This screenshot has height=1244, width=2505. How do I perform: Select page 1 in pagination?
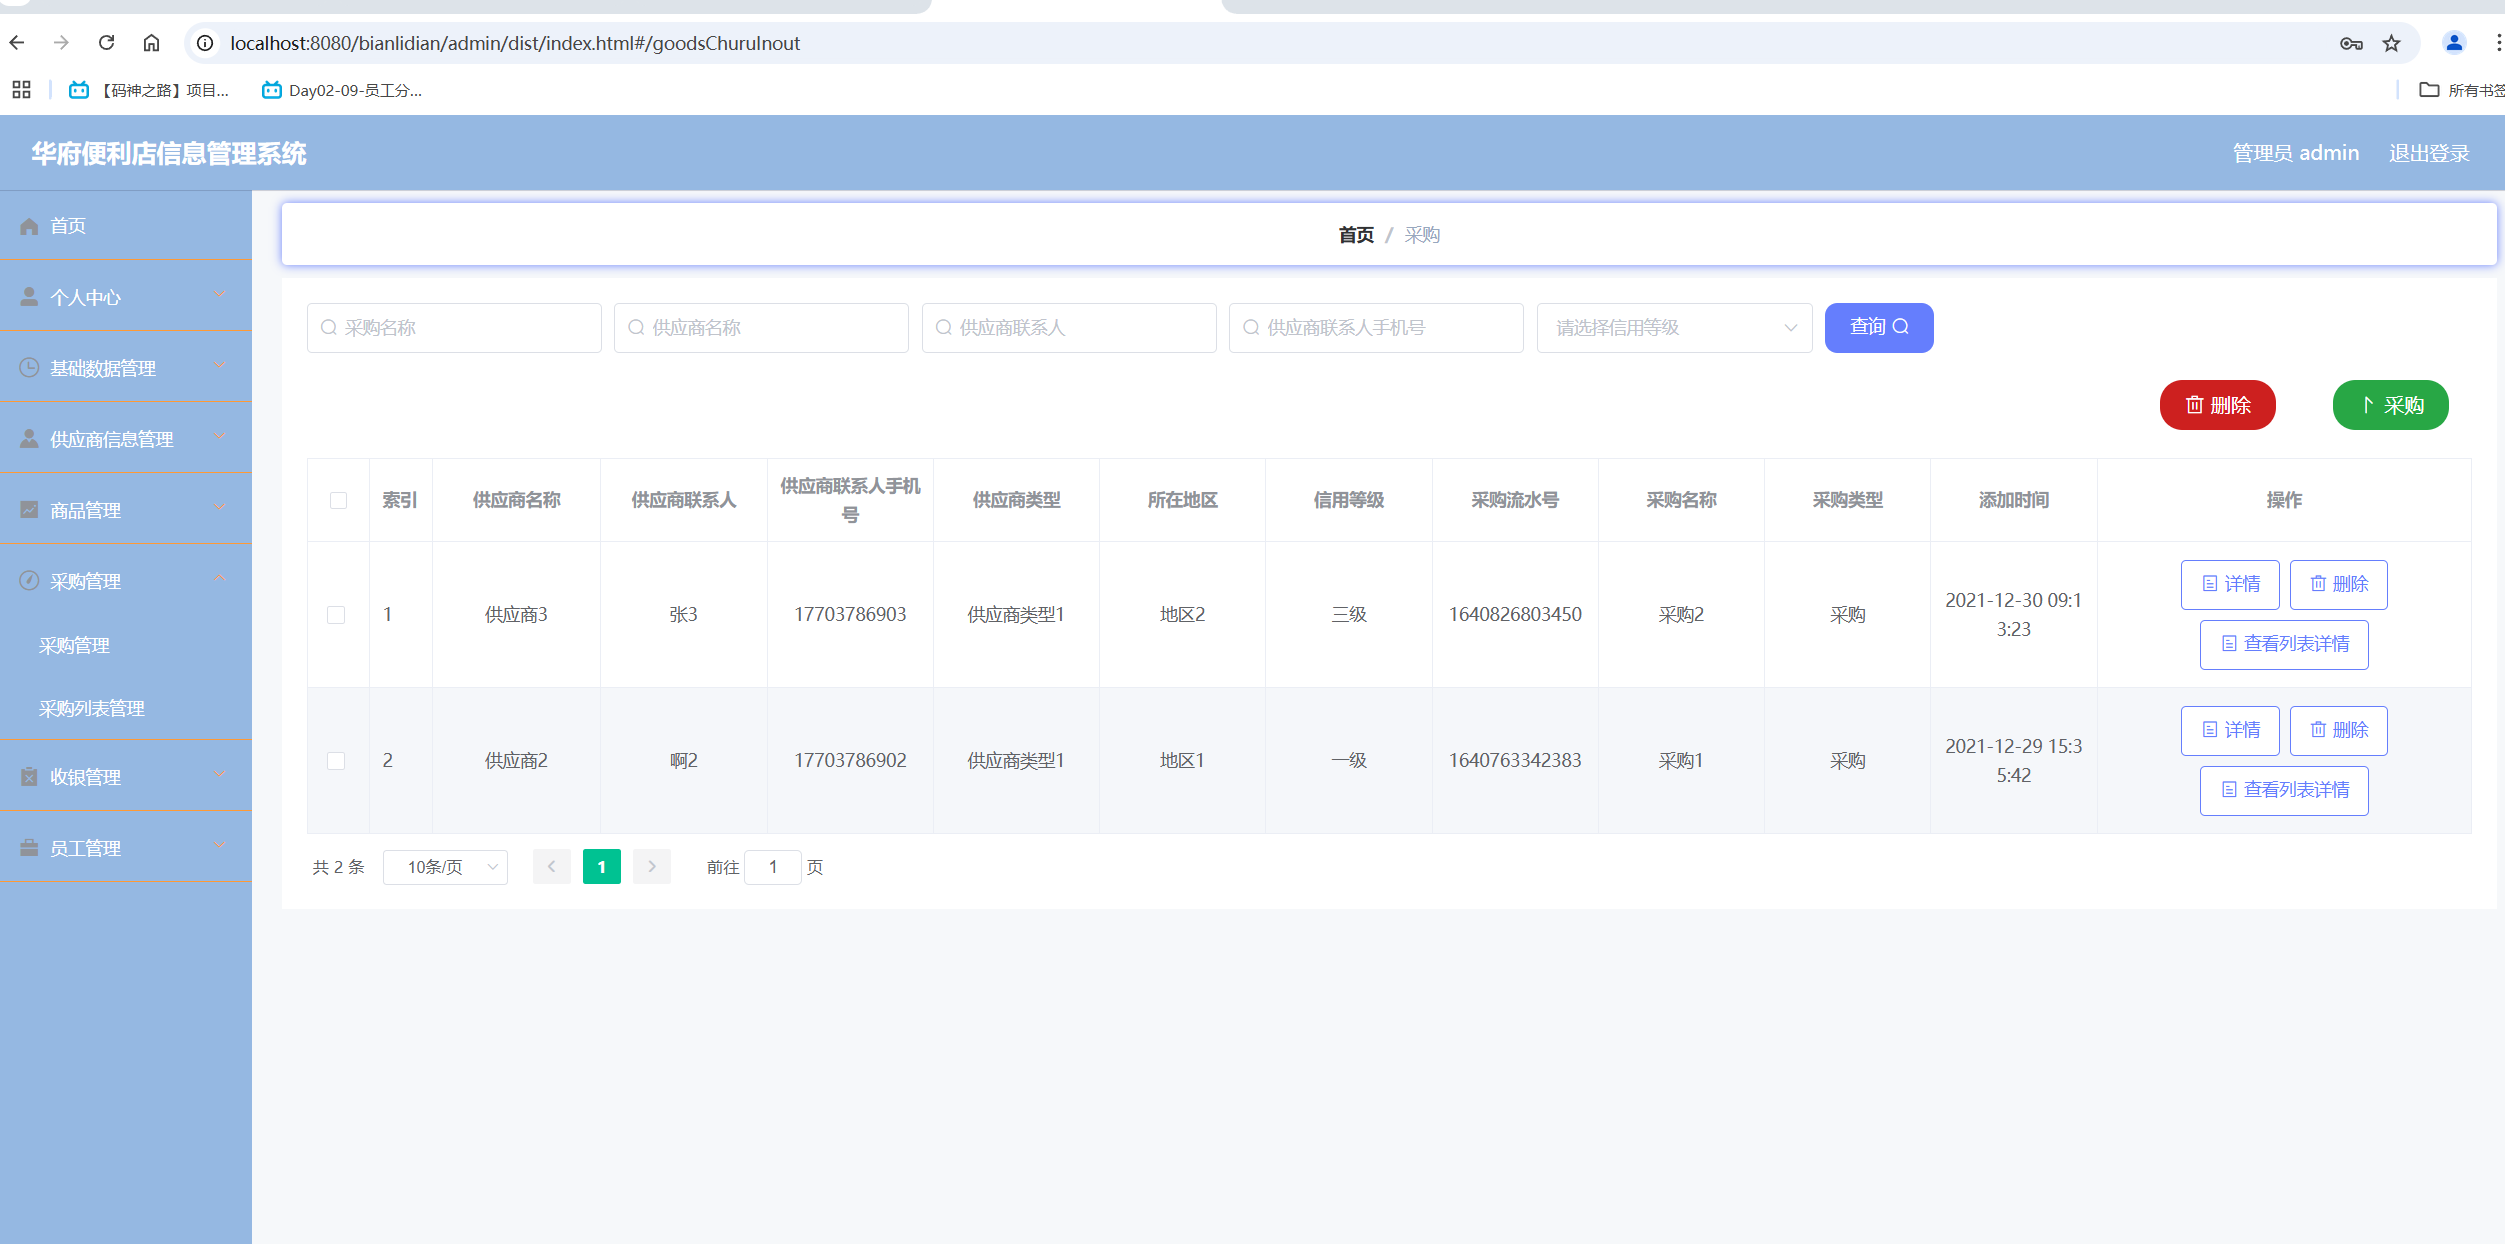[x=602, y=867]
